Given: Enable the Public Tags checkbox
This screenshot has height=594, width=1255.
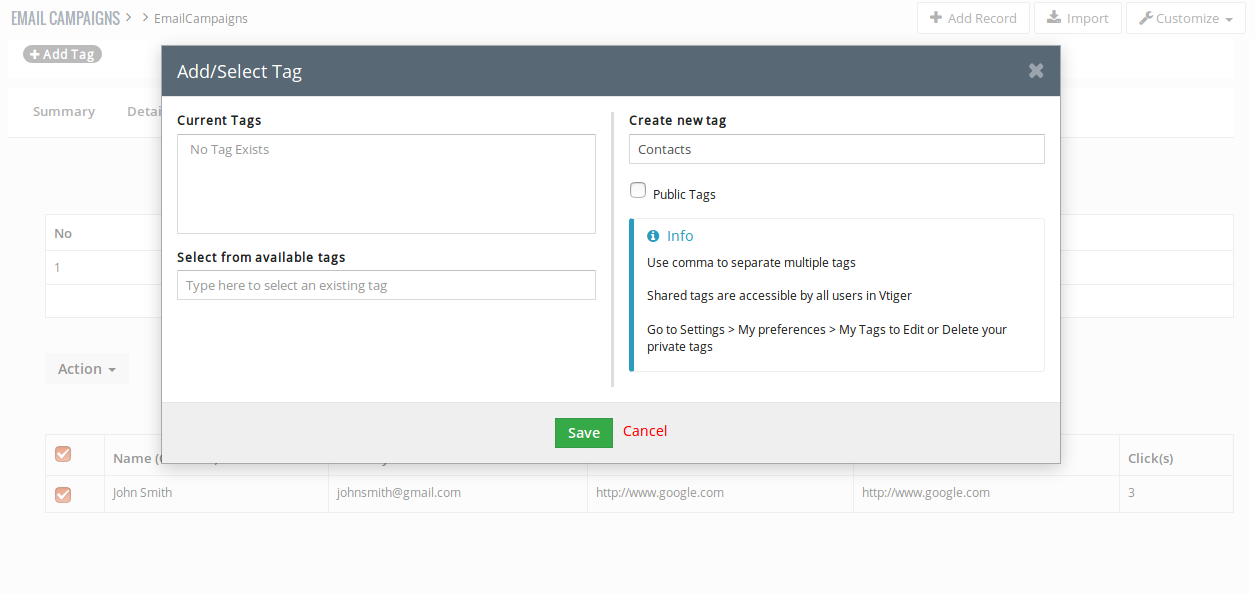Looking at the screenshot, I should pos(638,190).
